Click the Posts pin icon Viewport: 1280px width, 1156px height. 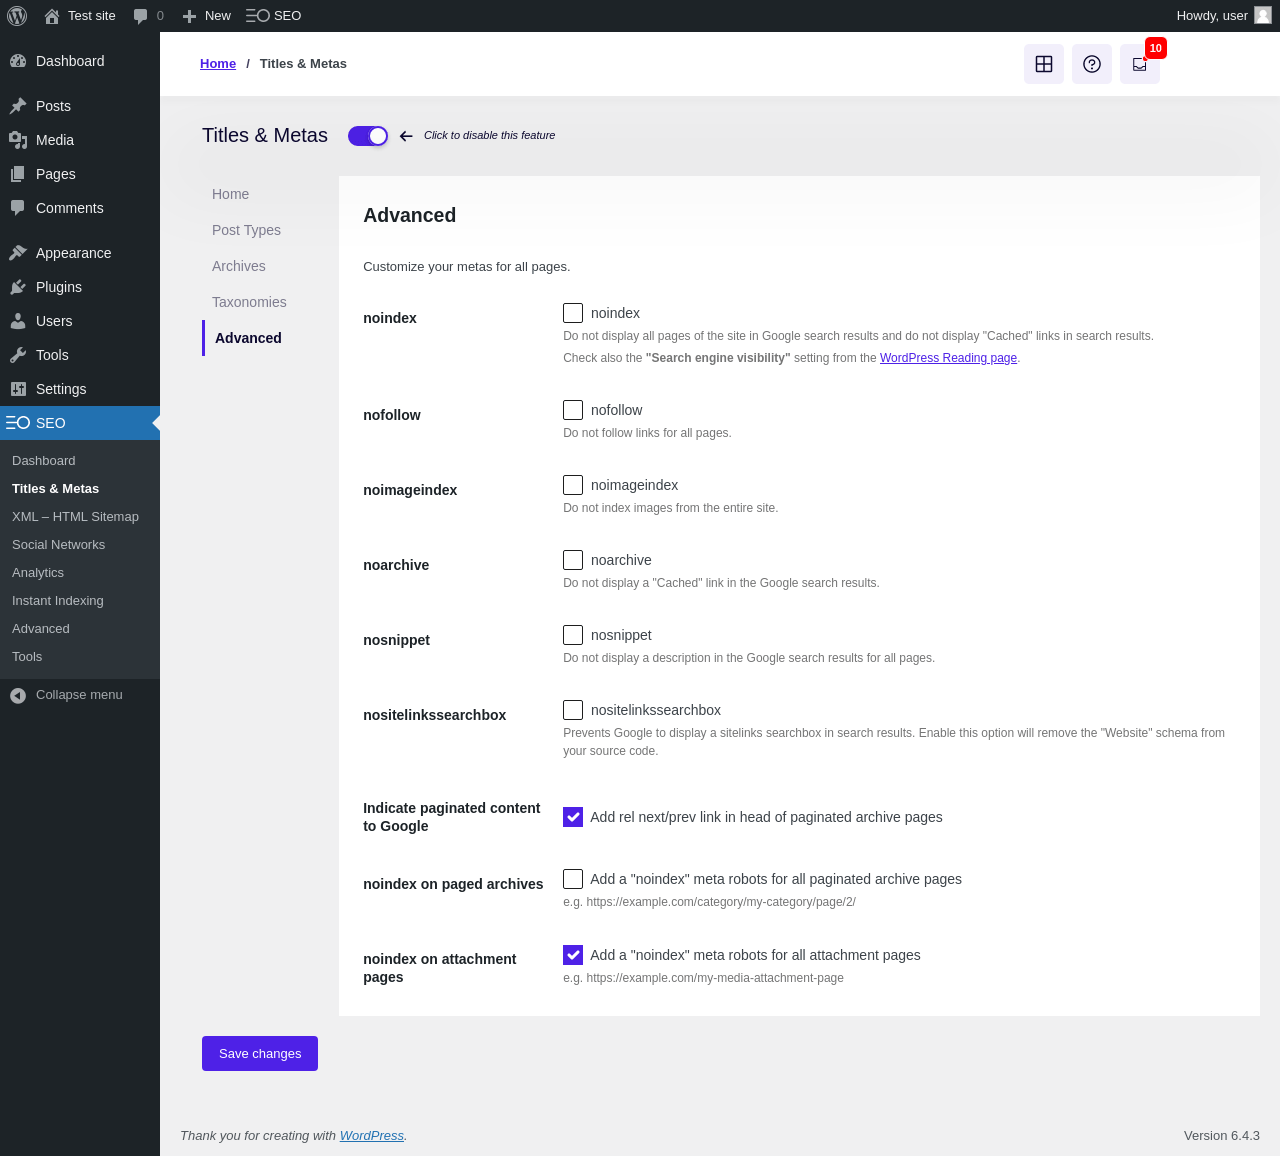18,106
